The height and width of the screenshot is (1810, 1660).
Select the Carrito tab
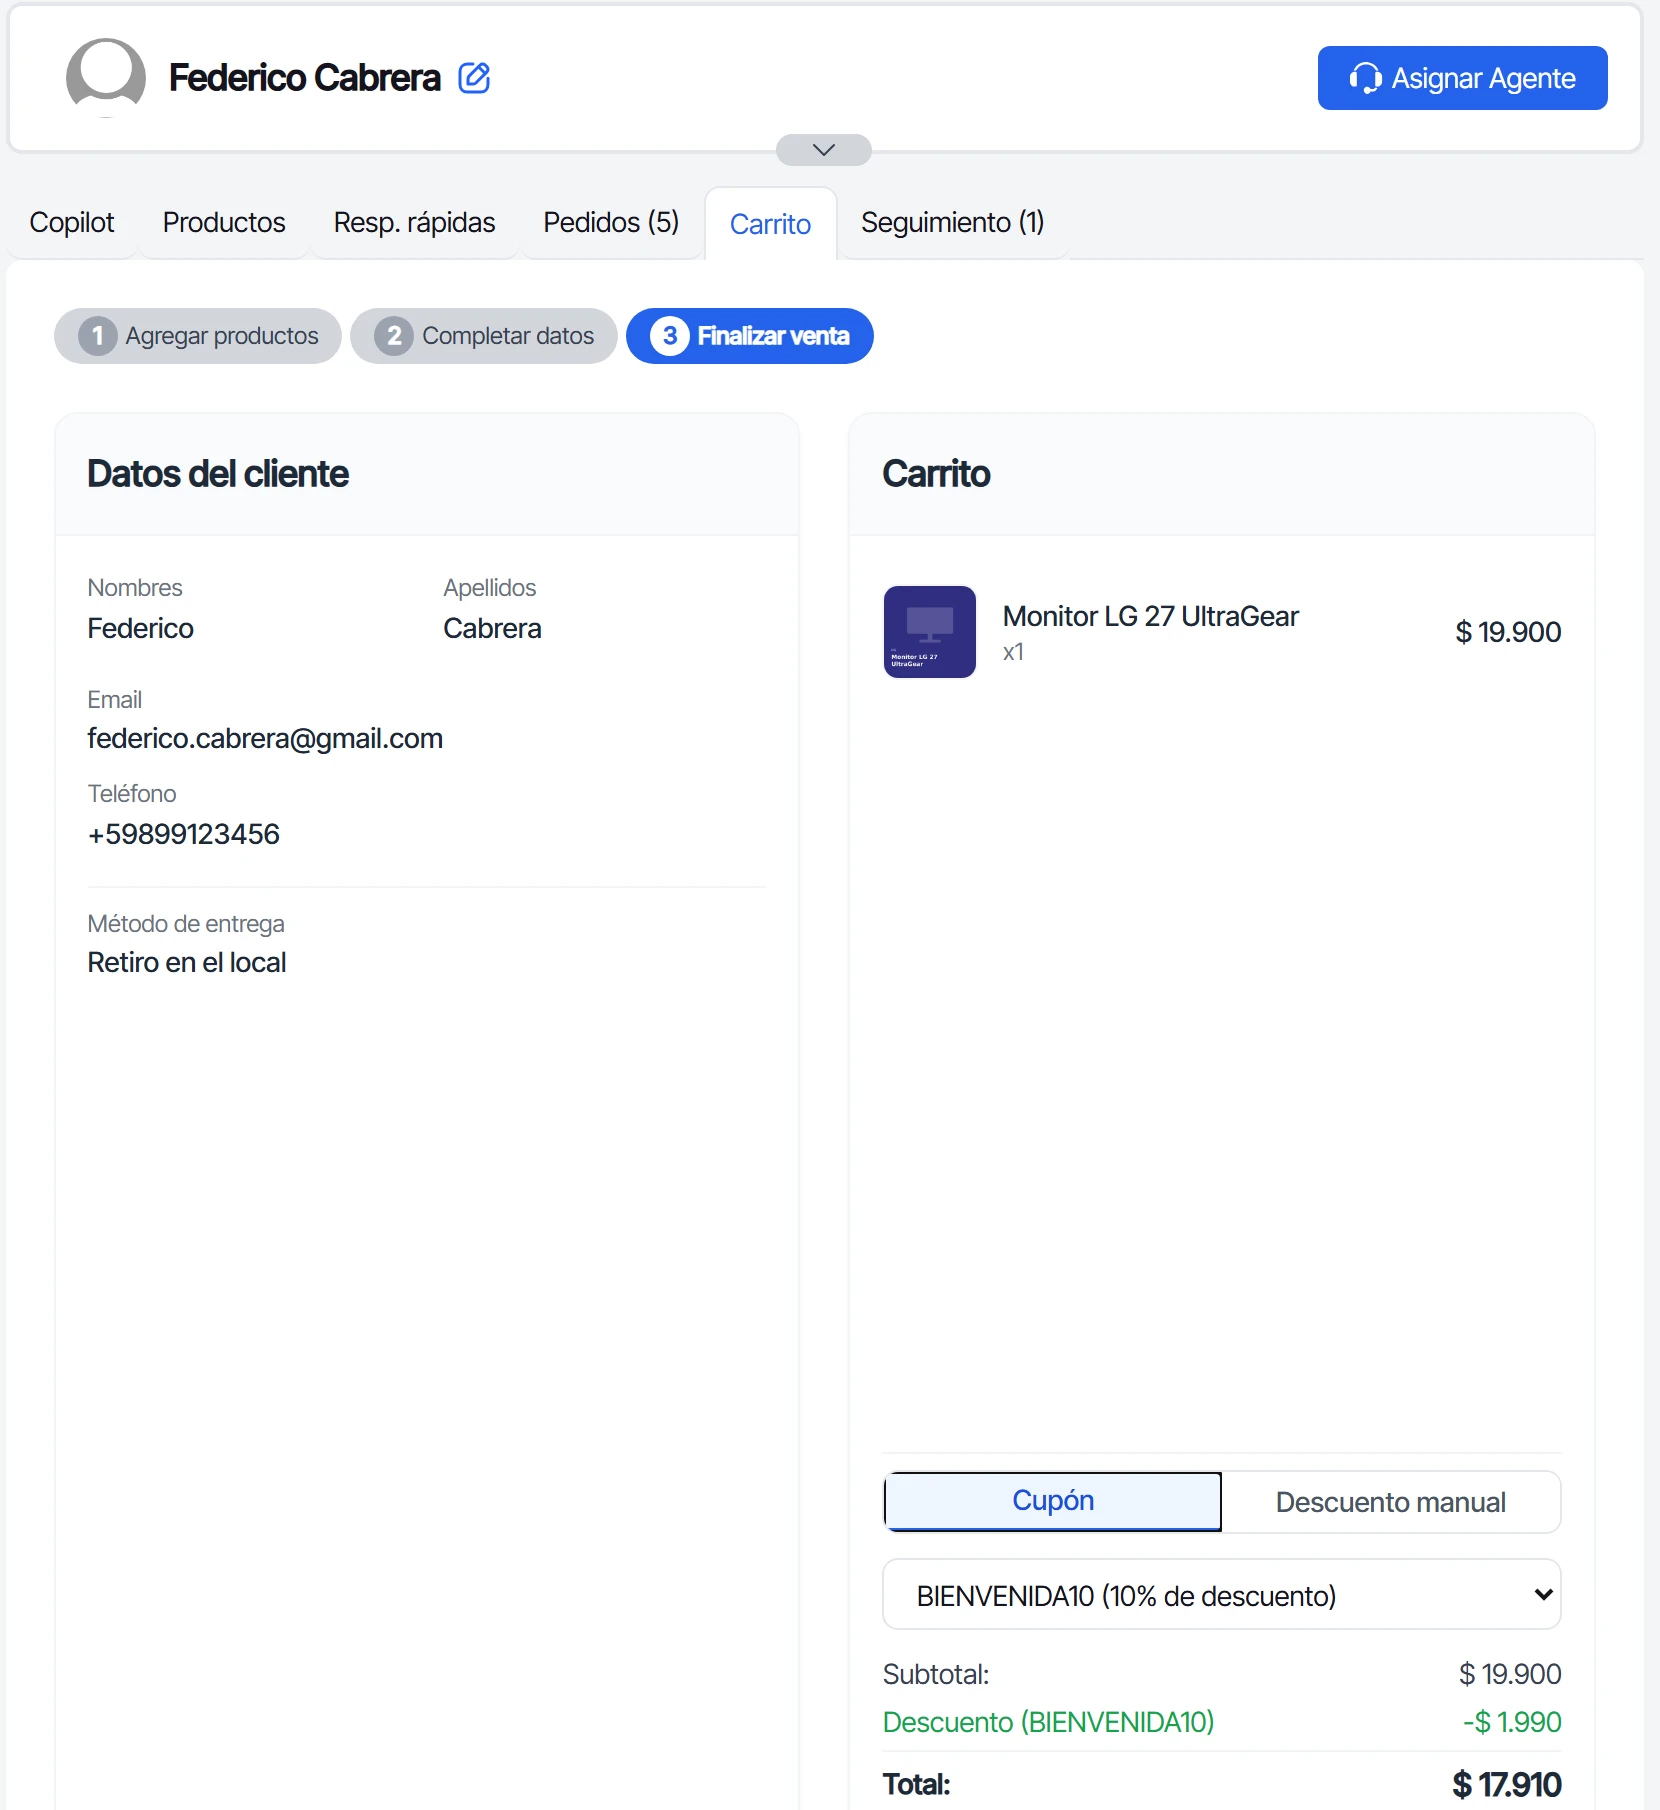[x=770, y=224]
